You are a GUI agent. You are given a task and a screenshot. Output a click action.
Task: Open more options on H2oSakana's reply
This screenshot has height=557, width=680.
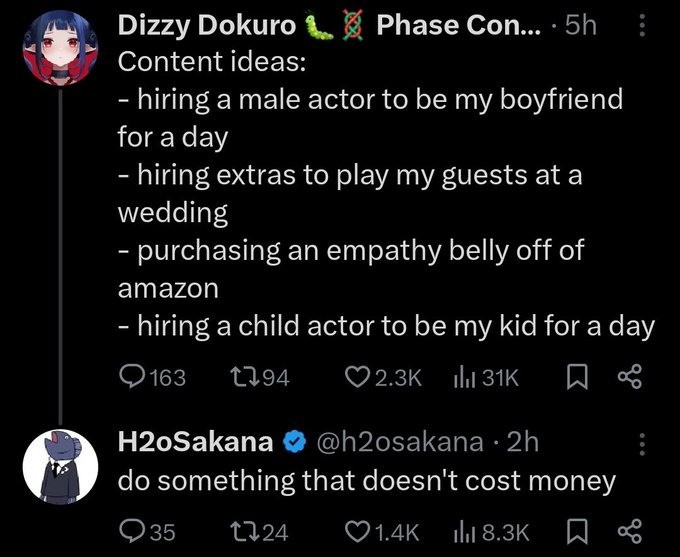[641, 442]
